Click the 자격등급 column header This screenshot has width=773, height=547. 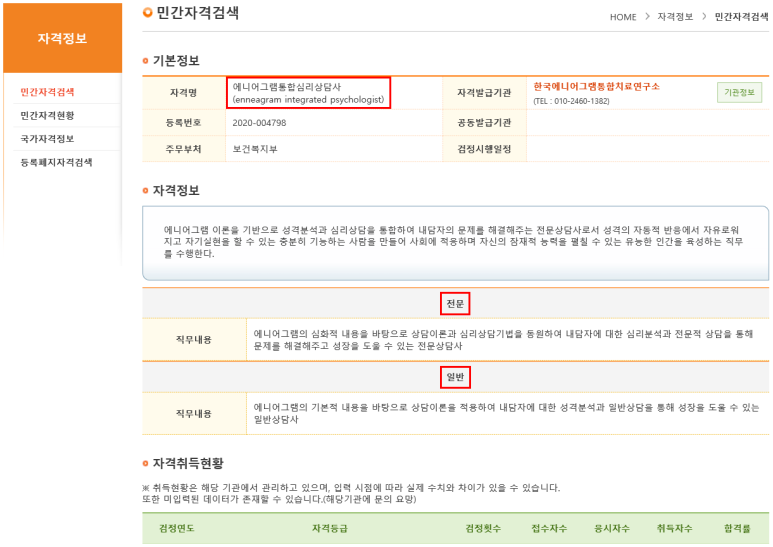(330, 528)
